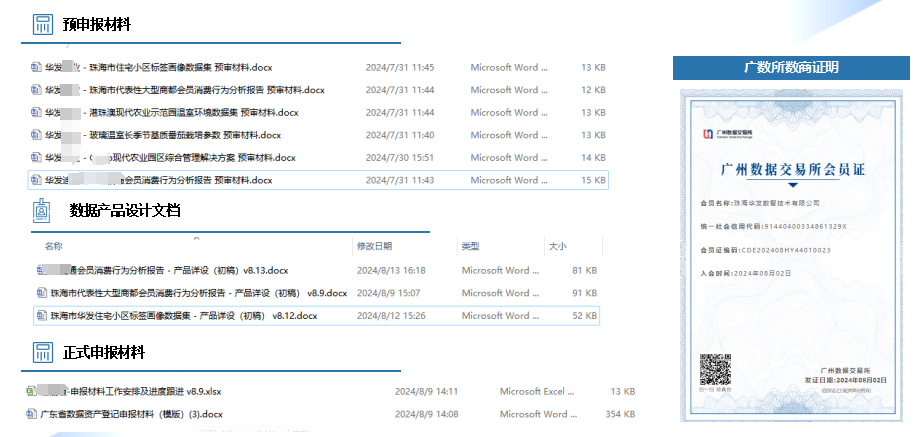Click the Excel icon of 申报材料工作安排及进度跟进 v8.9.xlsx
Screen dimensions: 915x437
31,391
